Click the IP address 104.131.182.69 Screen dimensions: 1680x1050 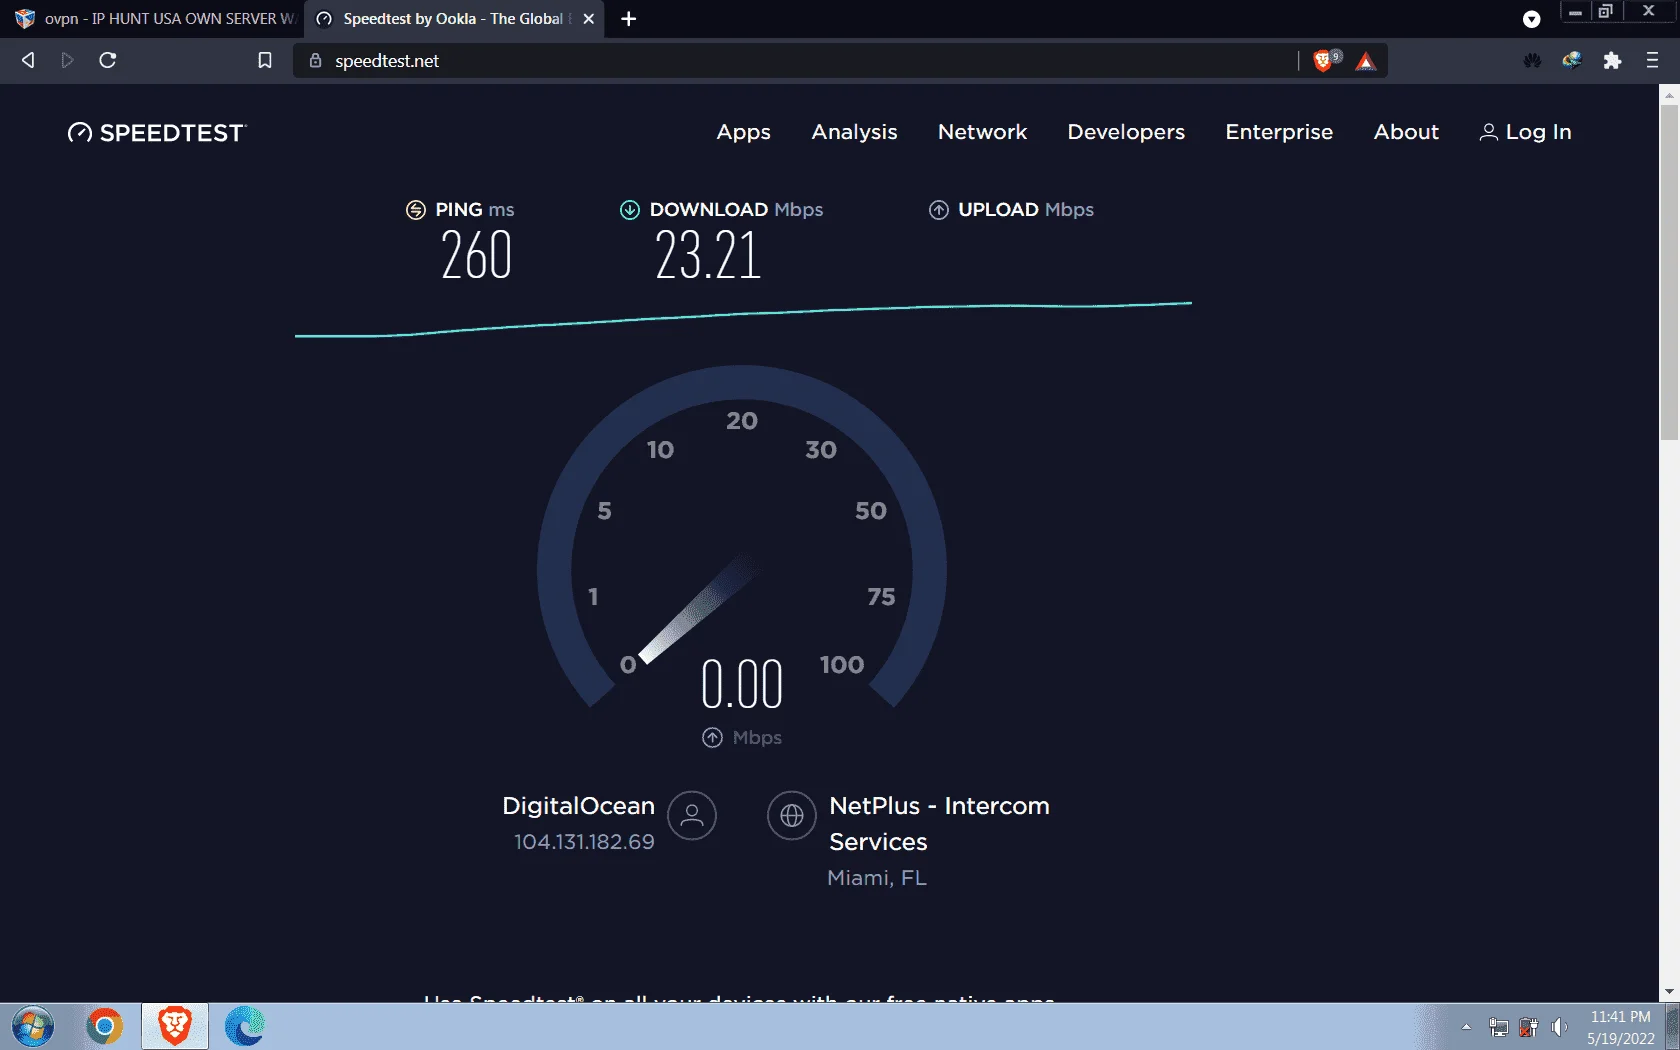584,842
